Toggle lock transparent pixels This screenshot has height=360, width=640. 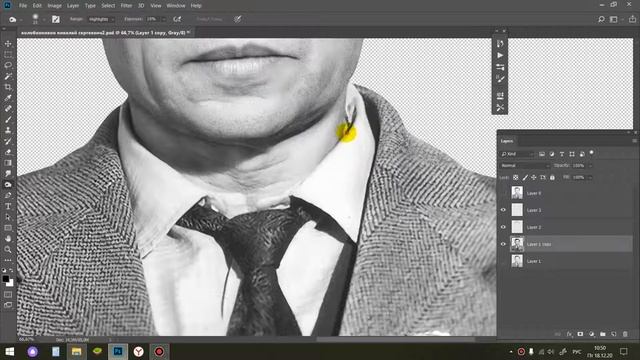coord(516,178)
